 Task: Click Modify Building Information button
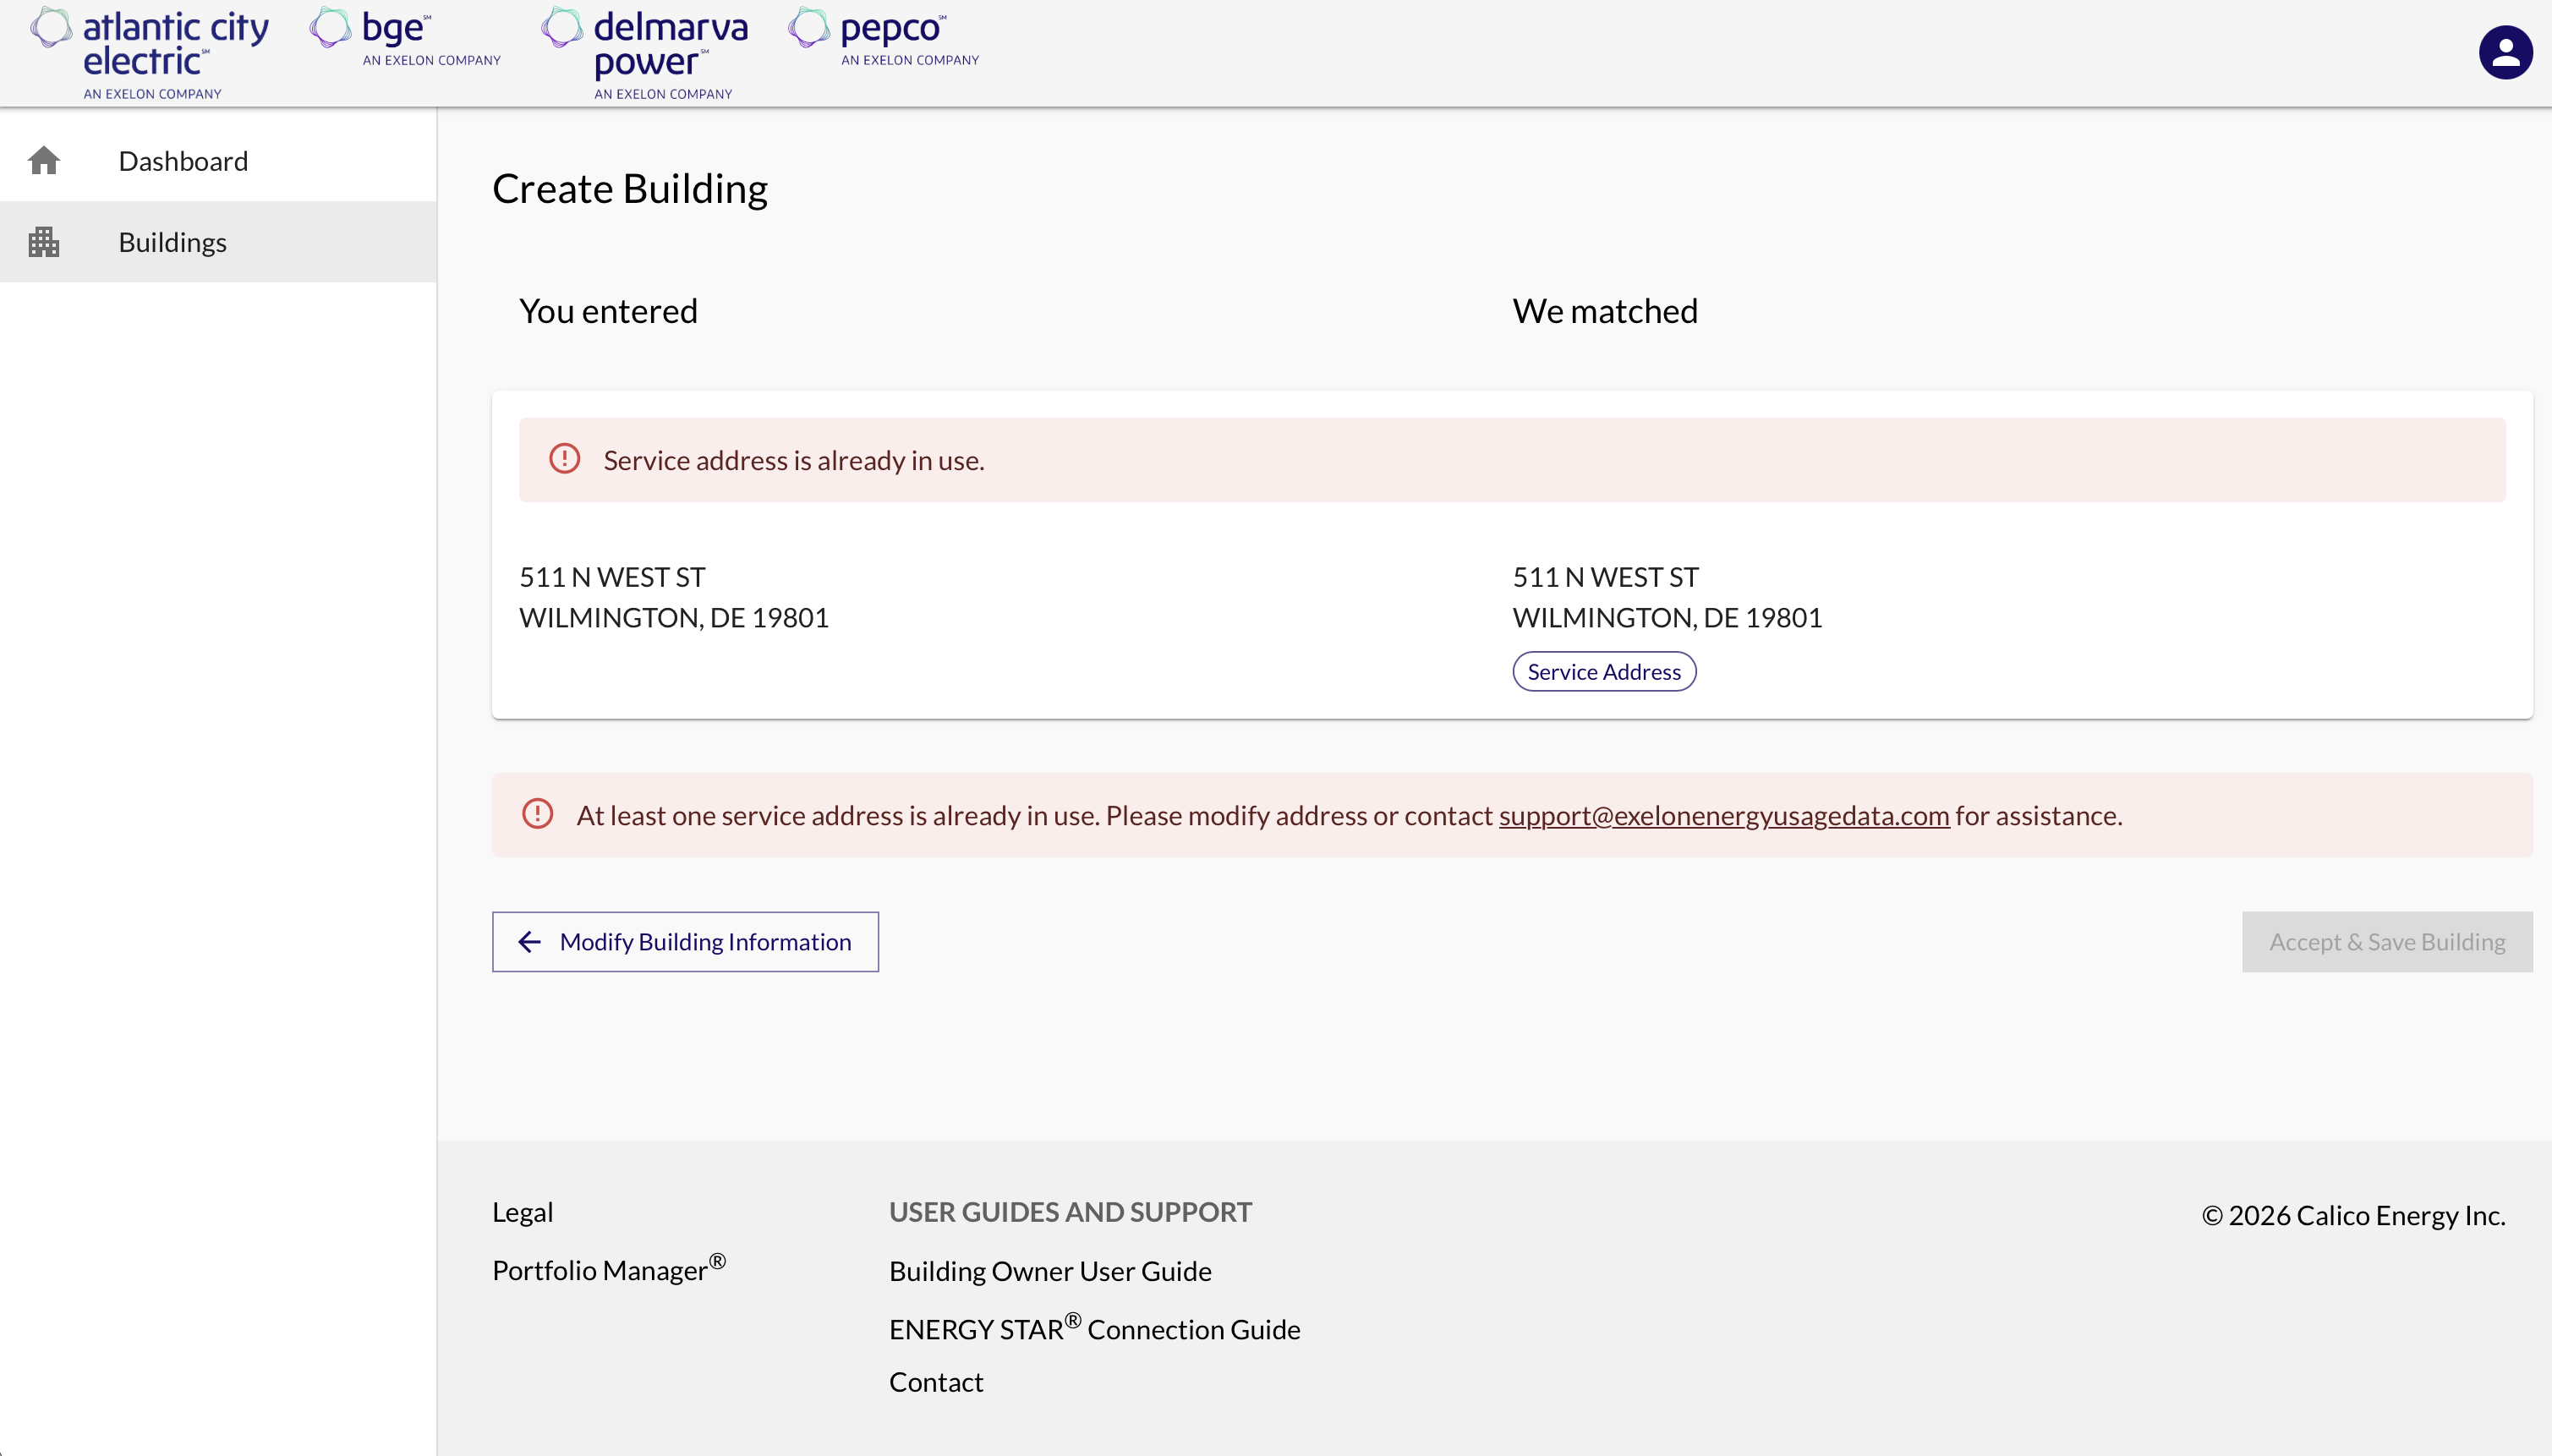(685, 942)
